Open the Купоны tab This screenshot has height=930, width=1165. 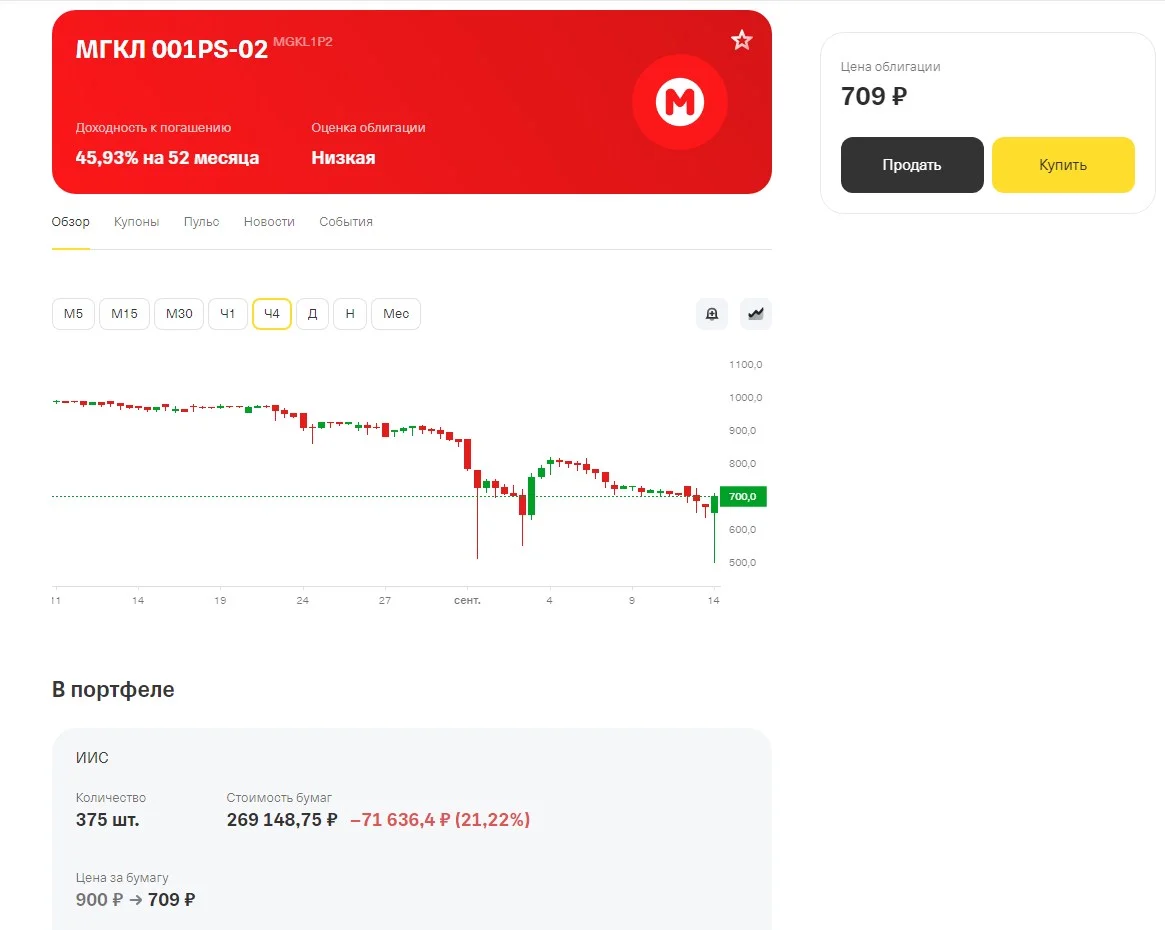[137, 221]
